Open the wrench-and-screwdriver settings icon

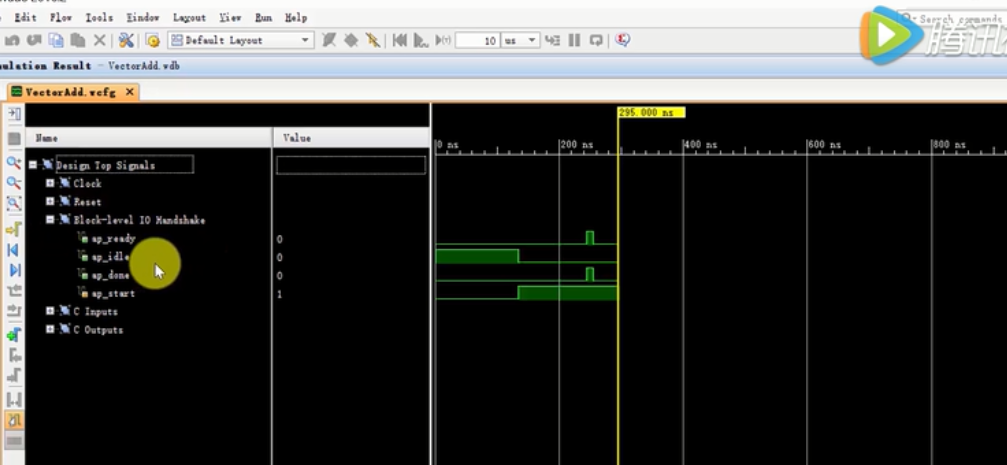click(x=127, y=40)
